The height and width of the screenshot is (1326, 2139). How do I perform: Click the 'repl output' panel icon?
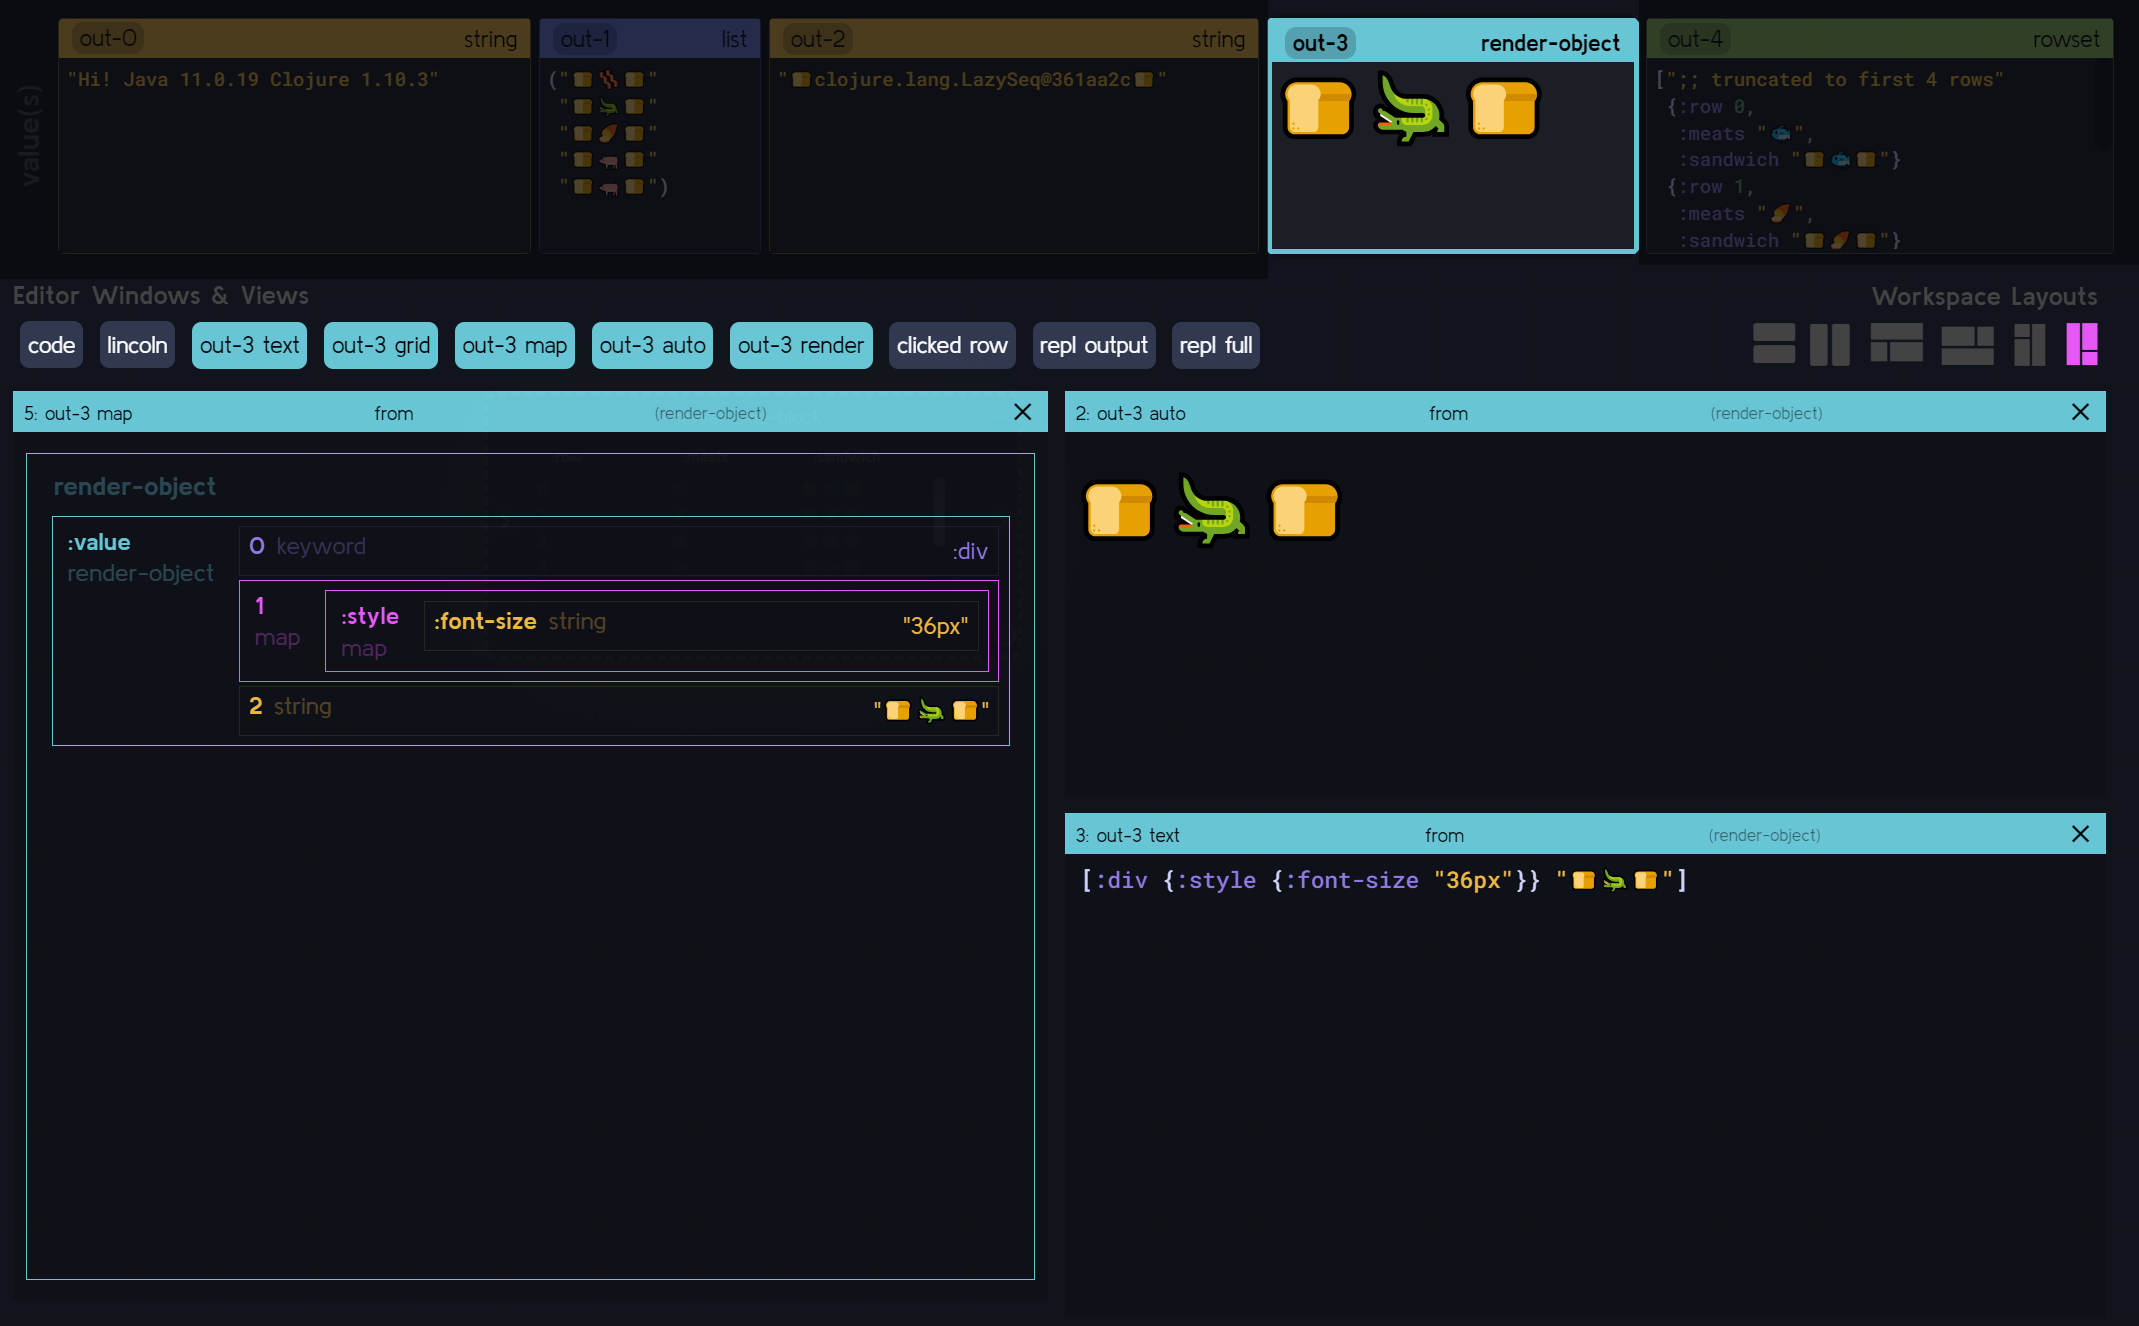[x=1094, y=344]
